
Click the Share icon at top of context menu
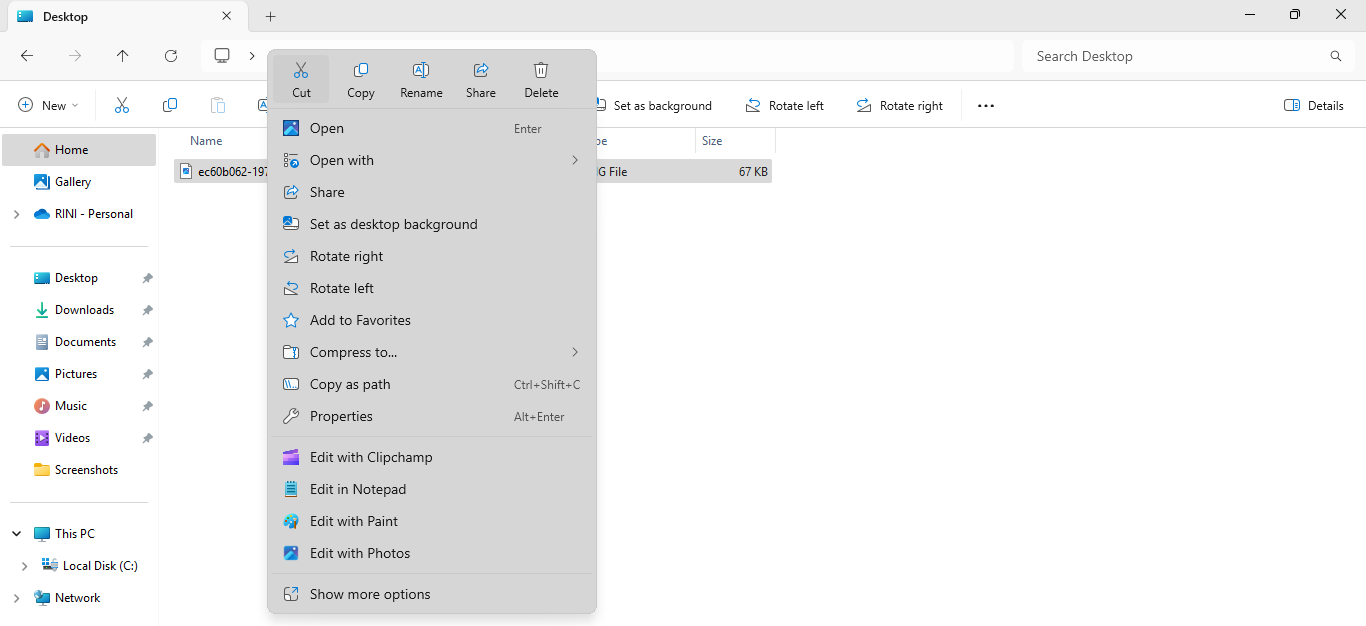click(x=481, y=71)
